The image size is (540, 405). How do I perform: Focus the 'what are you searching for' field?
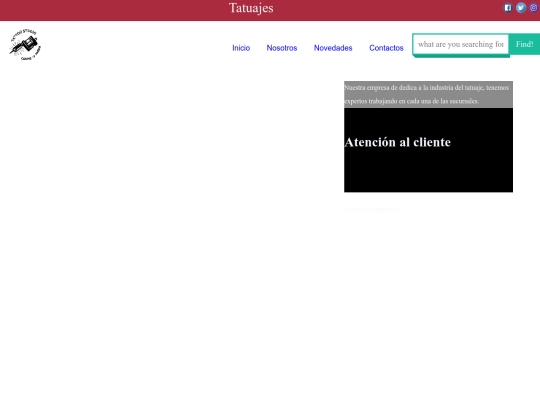(461, 44)
